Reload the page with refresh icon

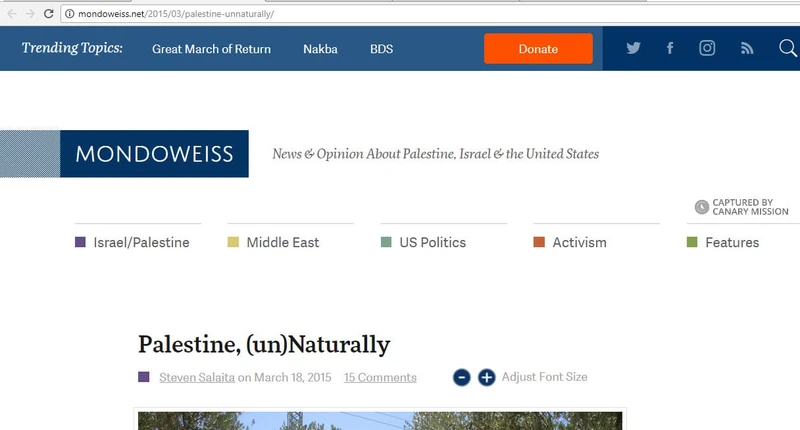click(x=48, y=14)
